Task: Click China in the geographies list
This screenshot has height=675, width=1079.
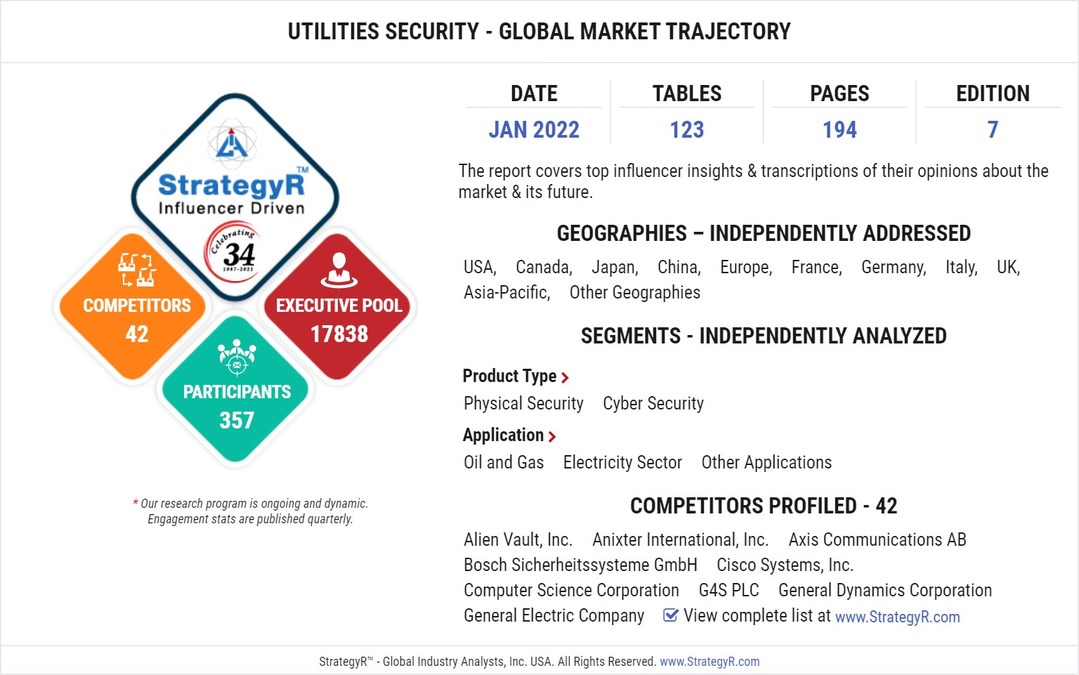Action: 679,267
